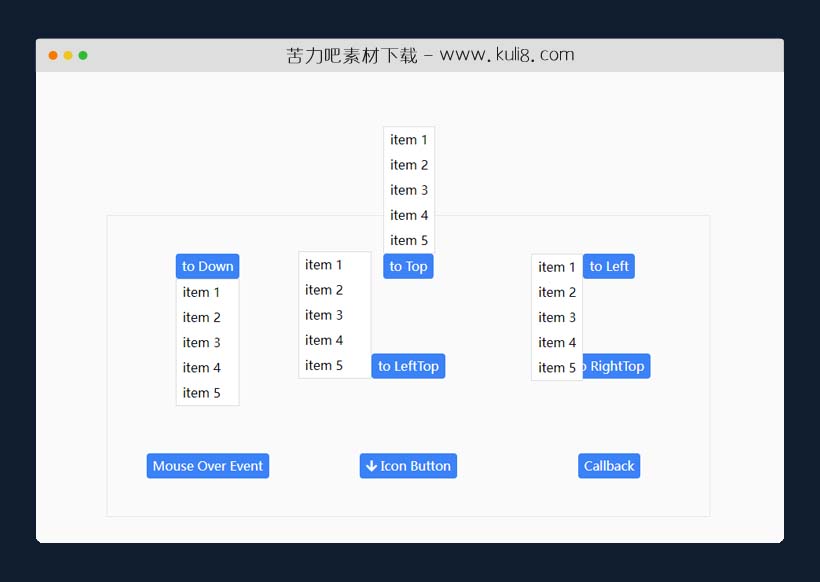Viewport: 820px width, 582px height.
Task: Select item 1 in menu left of "to LeftTop"
Action: pos(324,265)
